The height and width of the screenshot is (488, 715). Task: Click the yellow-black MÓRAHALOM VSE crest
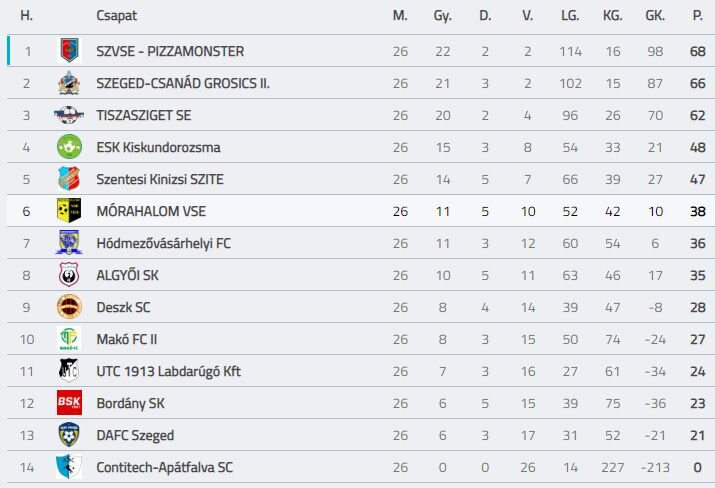(x=69, y=211)
